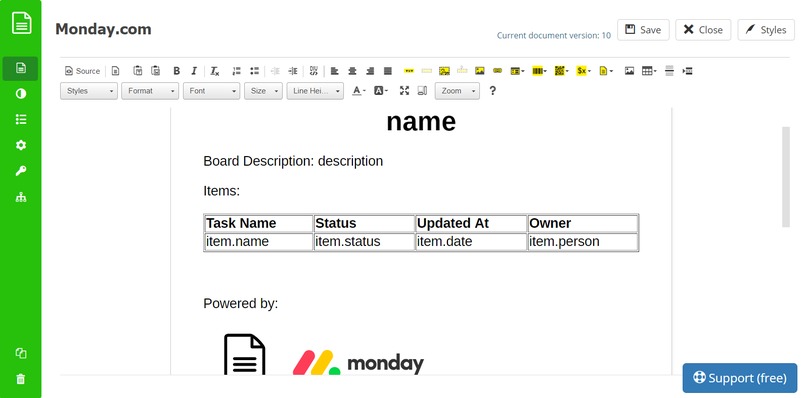Click the item.status table cell
The height and width of the screenshot is (398, 806).
(364, 242)
